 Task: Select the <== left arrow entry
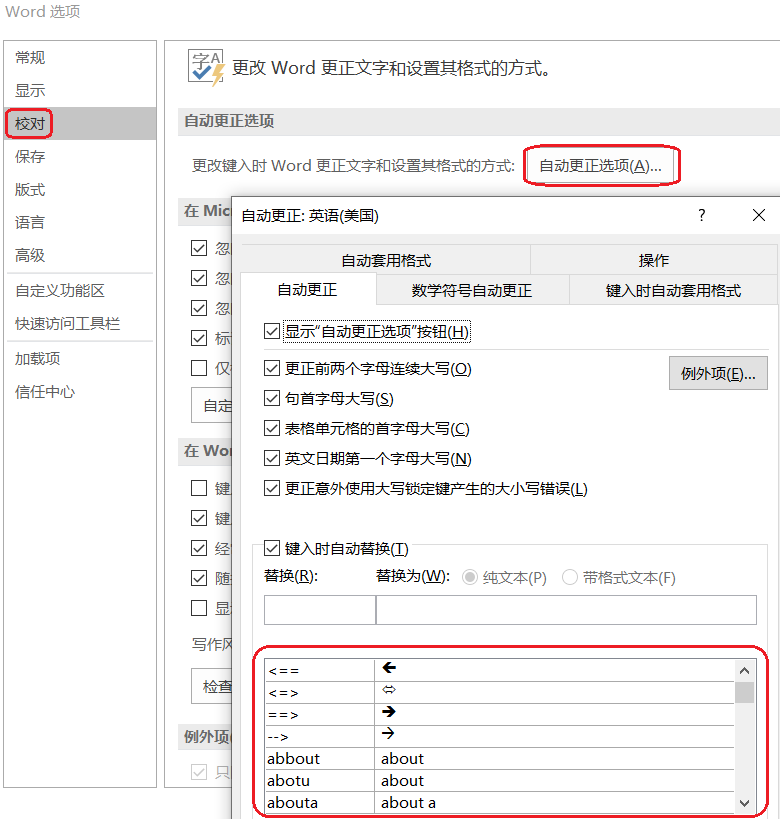pos(499,670)
